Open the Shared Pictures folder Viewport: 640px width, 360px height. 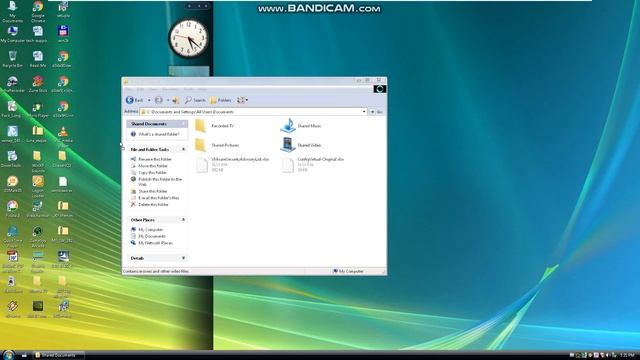(217, 145)
